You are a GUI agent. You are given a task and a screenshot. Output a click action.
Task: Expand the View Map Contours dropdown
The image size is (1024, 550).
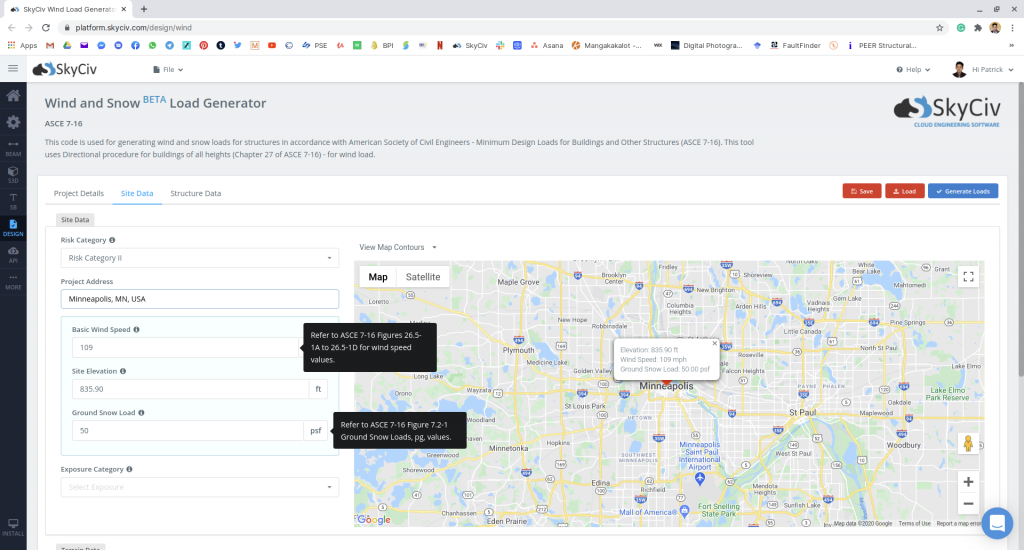pyautogui.click(x=398, y=247)
